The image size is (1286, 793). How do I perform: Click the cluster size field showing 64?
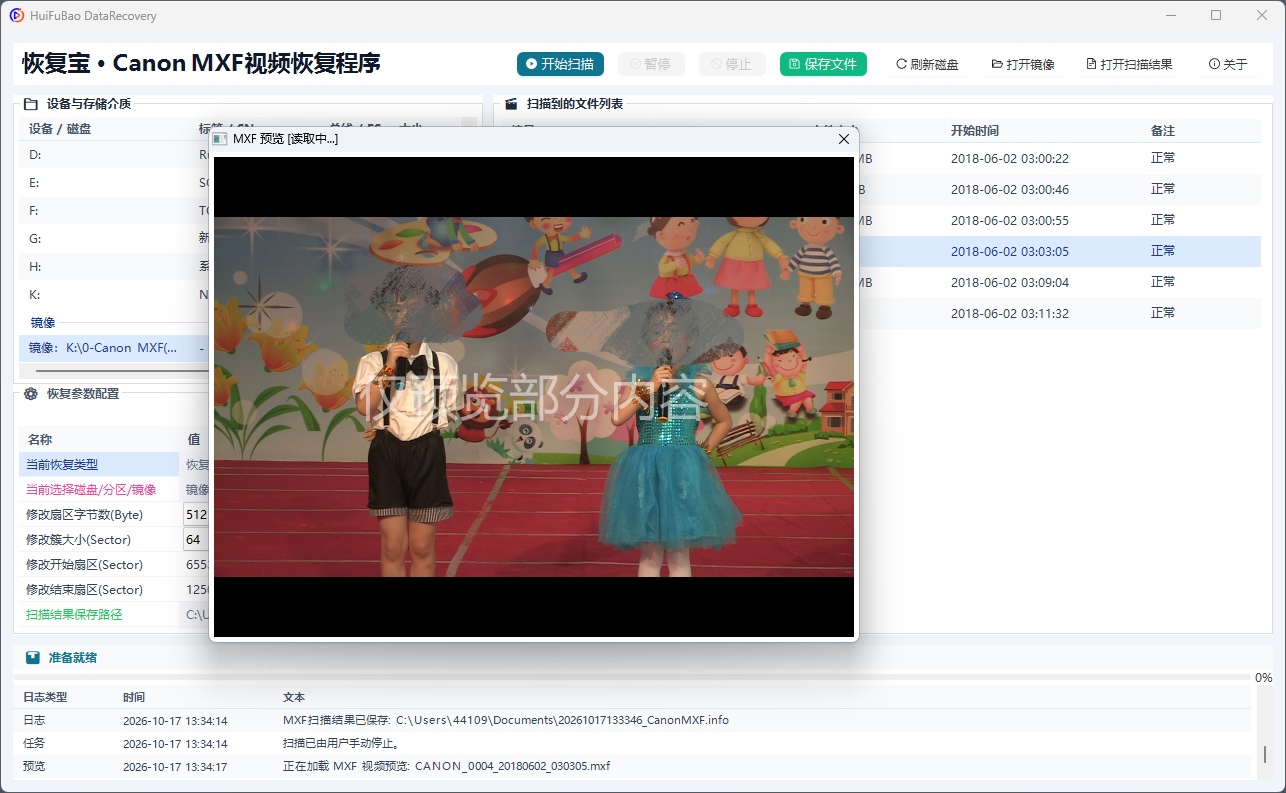click(197, 540)
